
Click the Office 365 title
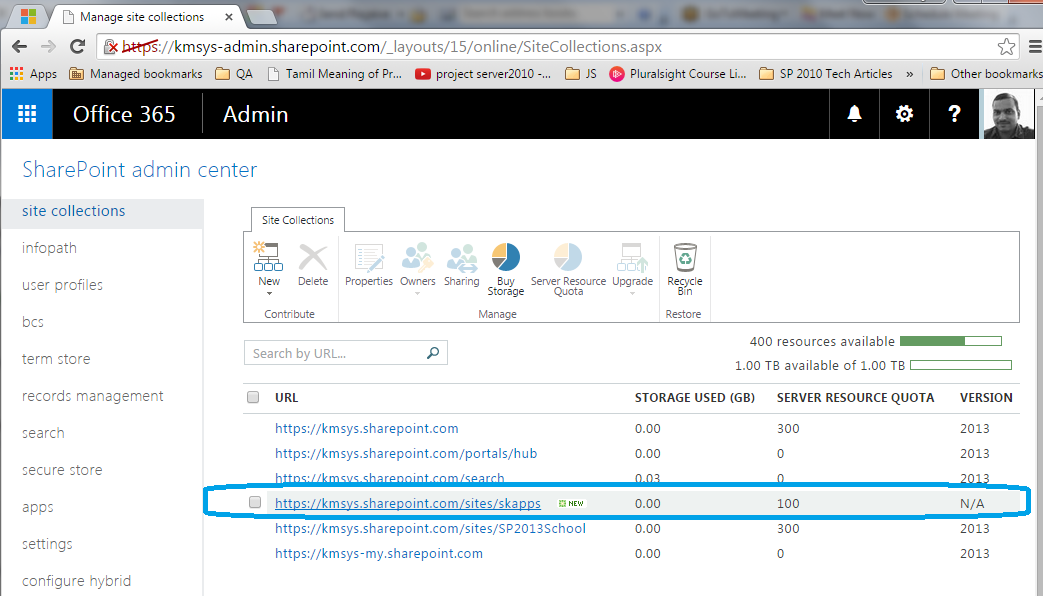(x=124, y=114)
